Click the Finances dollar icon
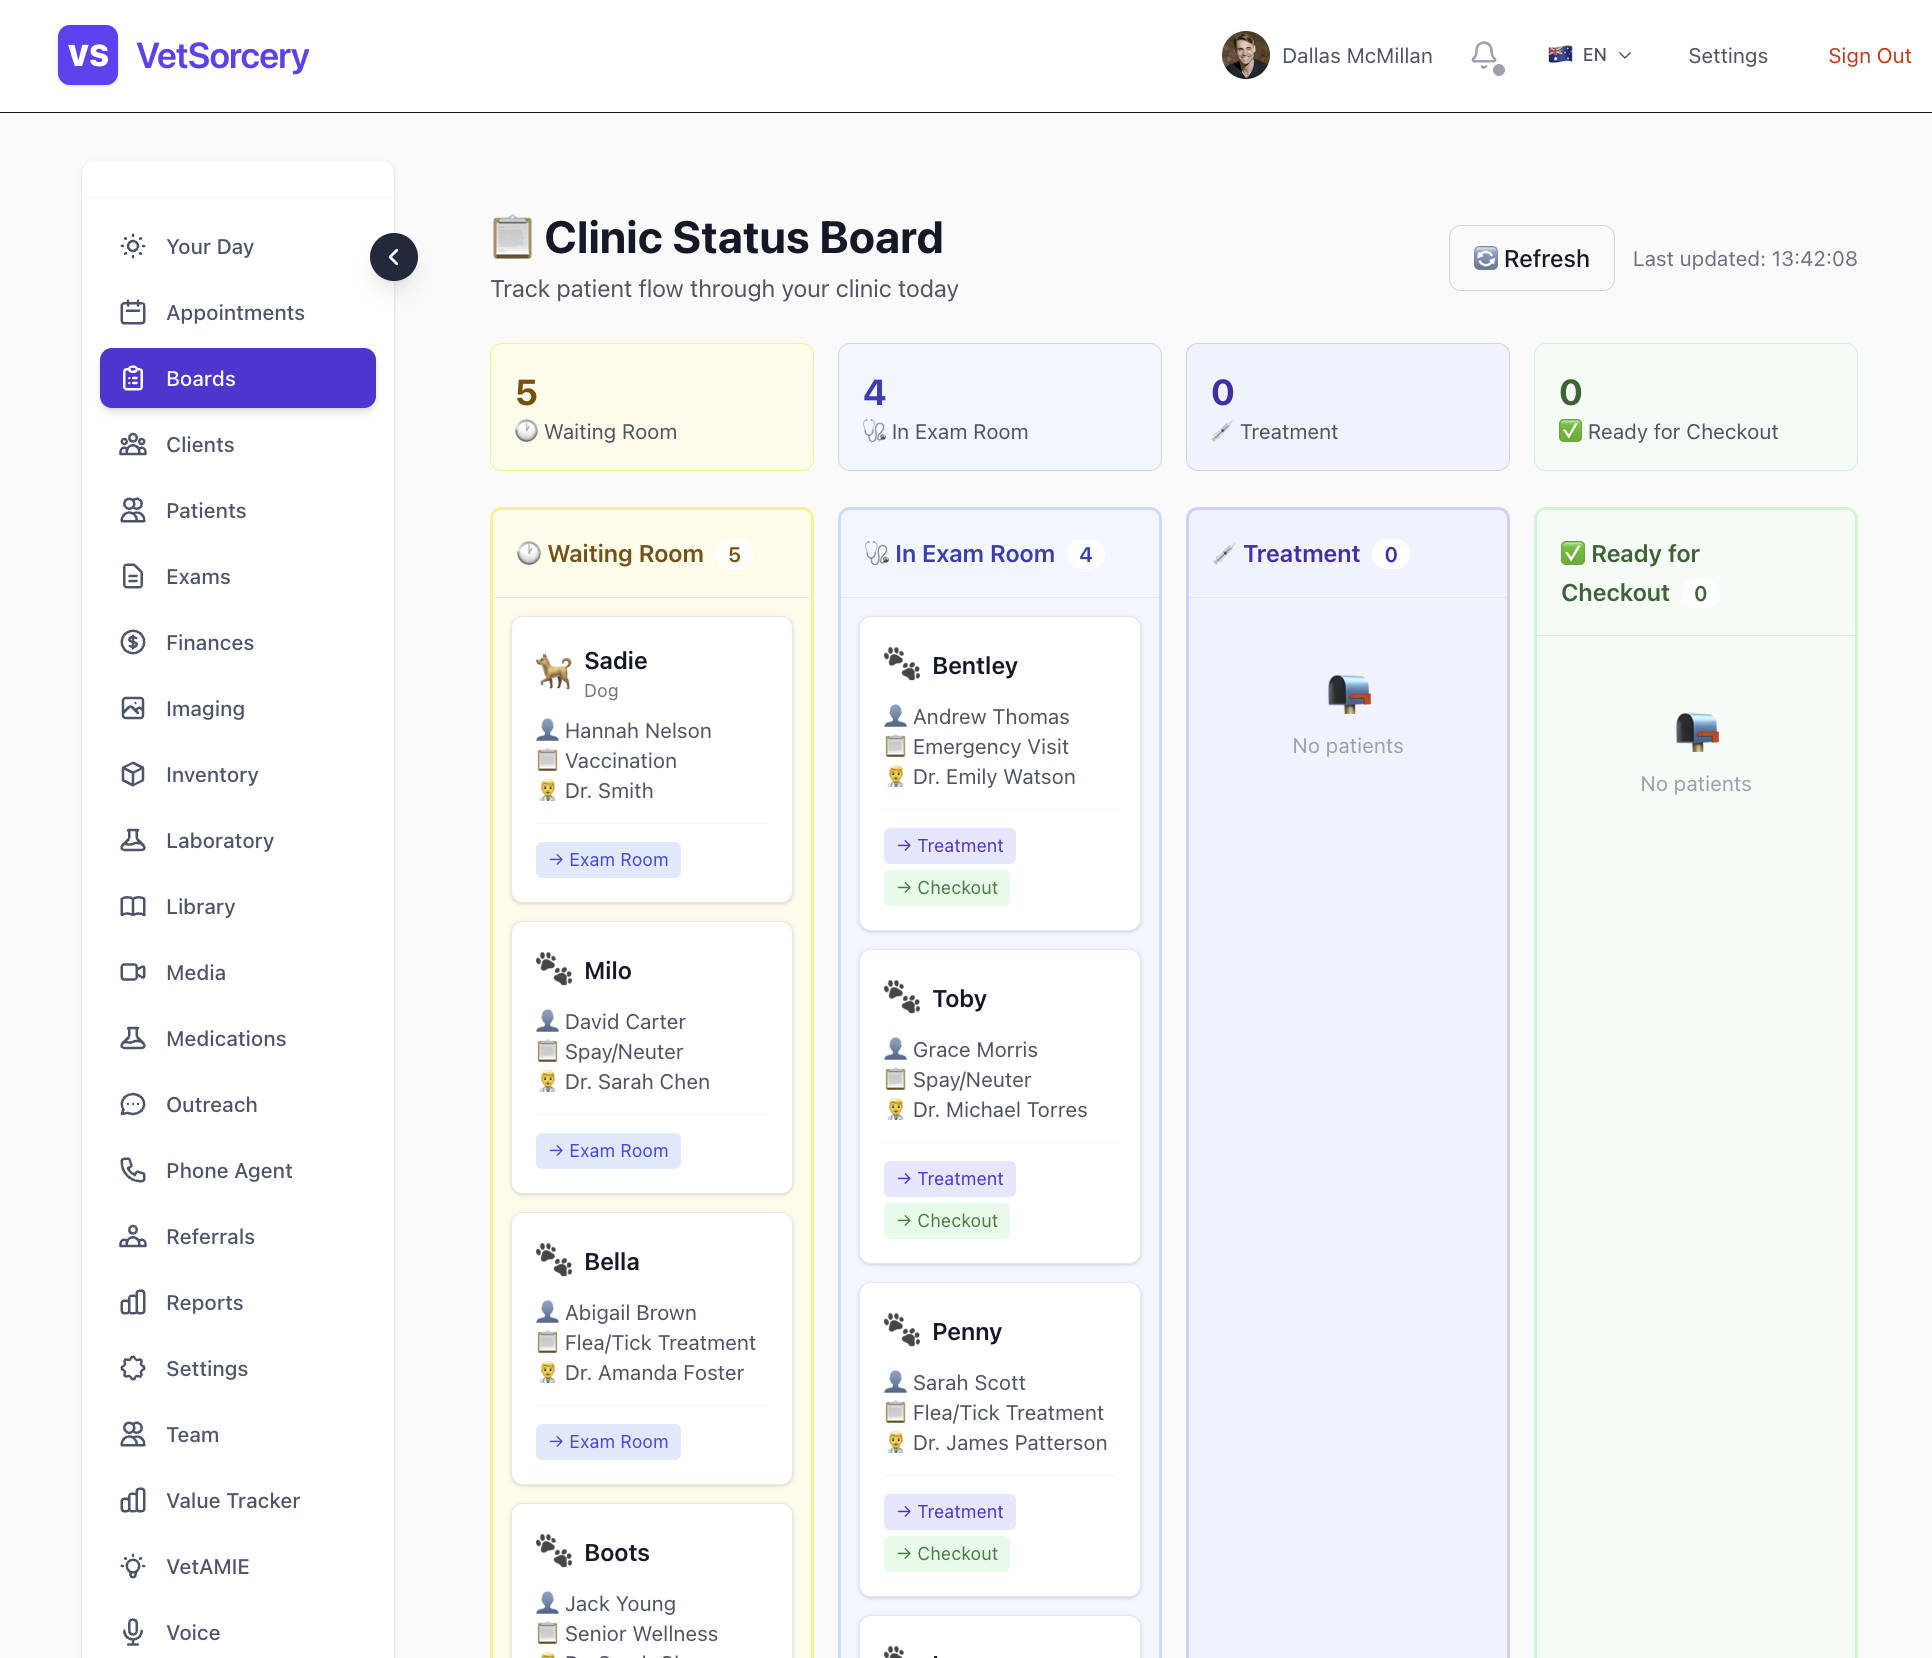This screenshot has height=1658, width=1932. coord(133,643)
